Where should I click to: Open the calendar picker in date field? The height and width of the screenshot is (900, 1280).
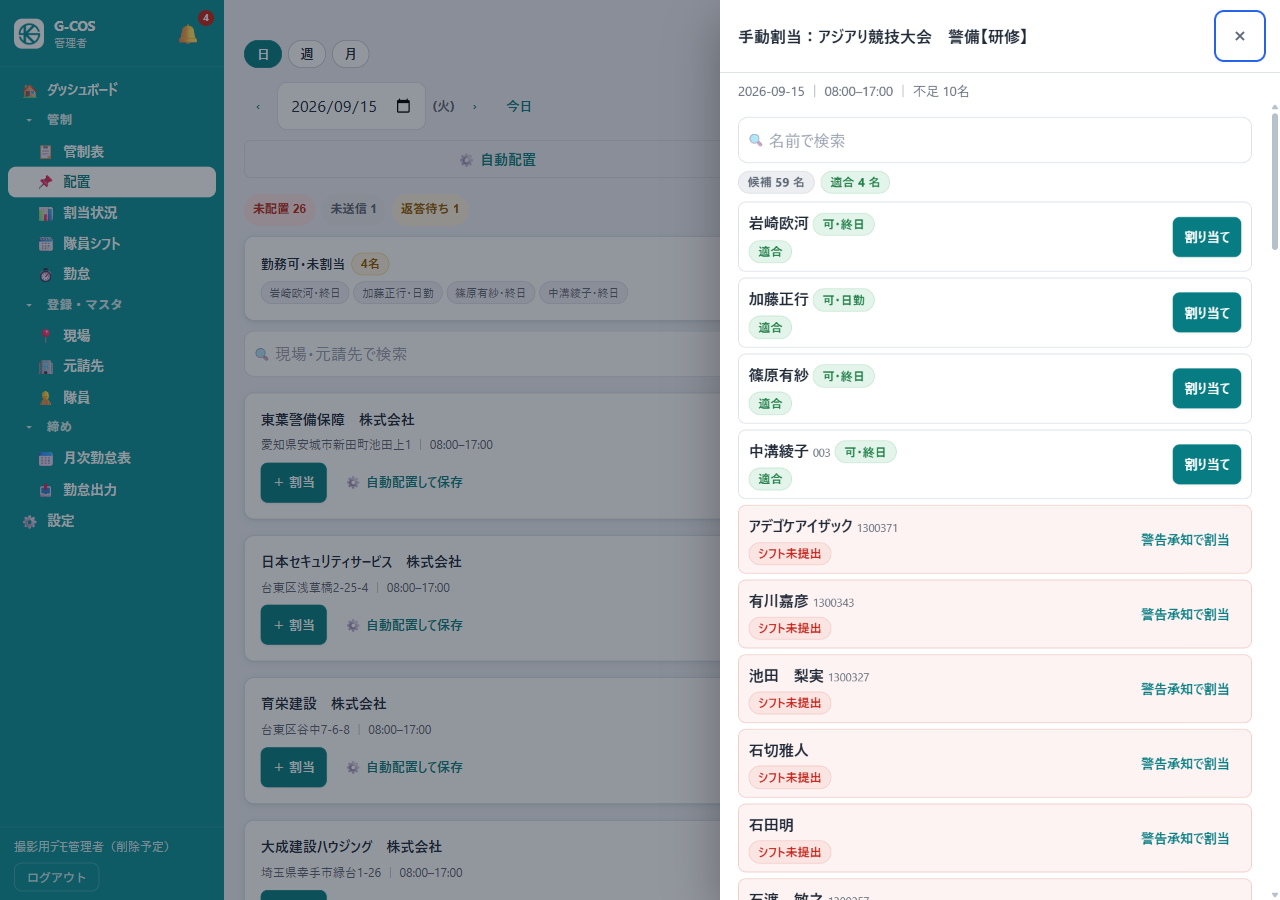pyautogui.click(x=404, y=106)
